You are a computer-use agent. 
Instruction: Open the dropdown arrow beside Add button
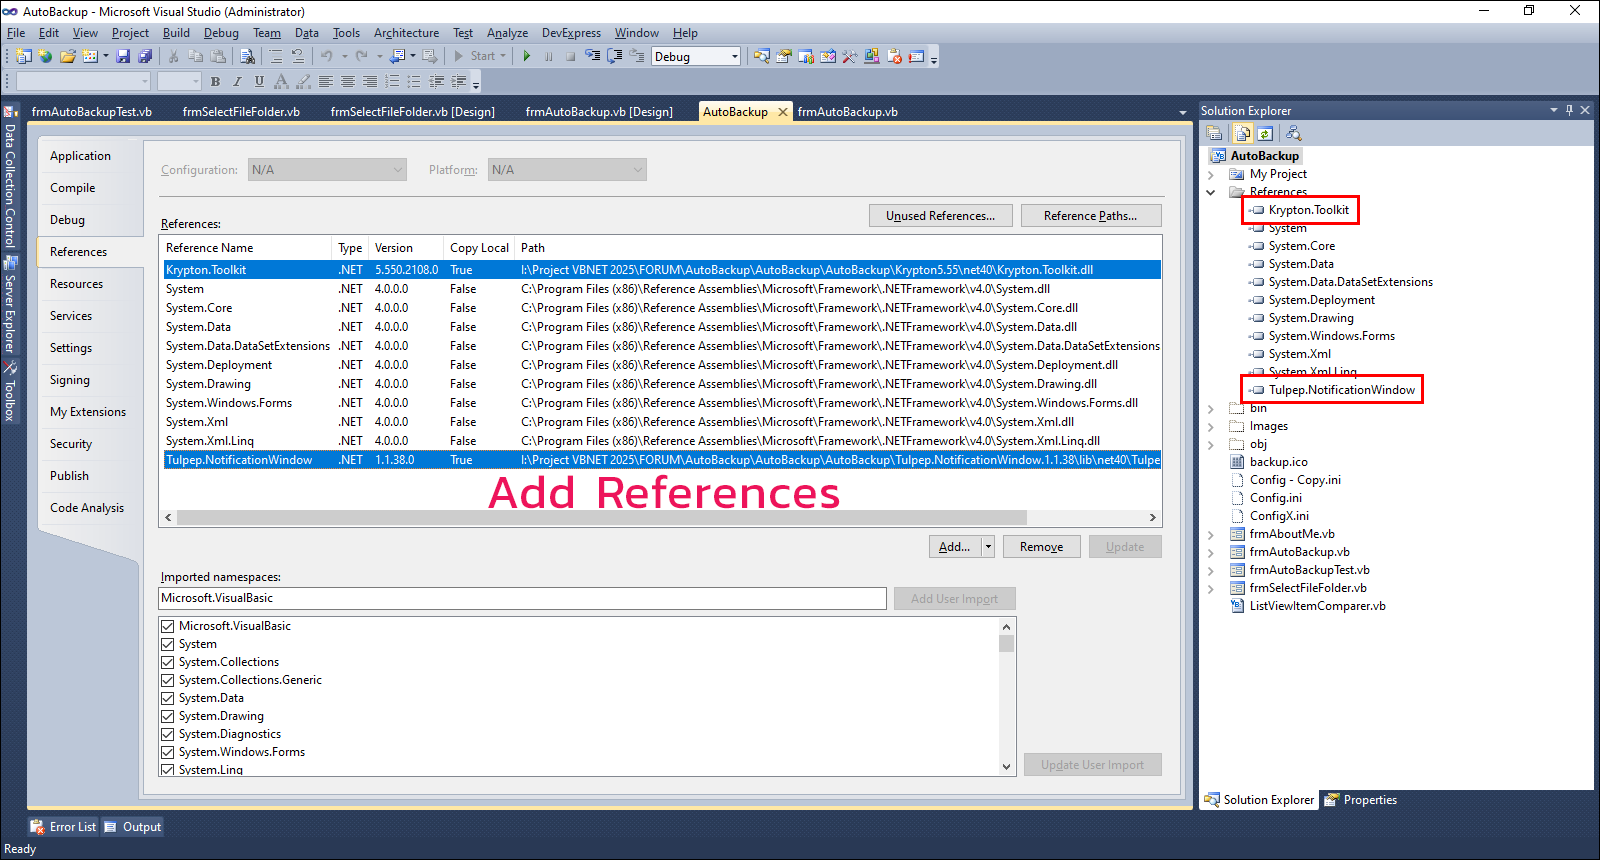[988, 547]
